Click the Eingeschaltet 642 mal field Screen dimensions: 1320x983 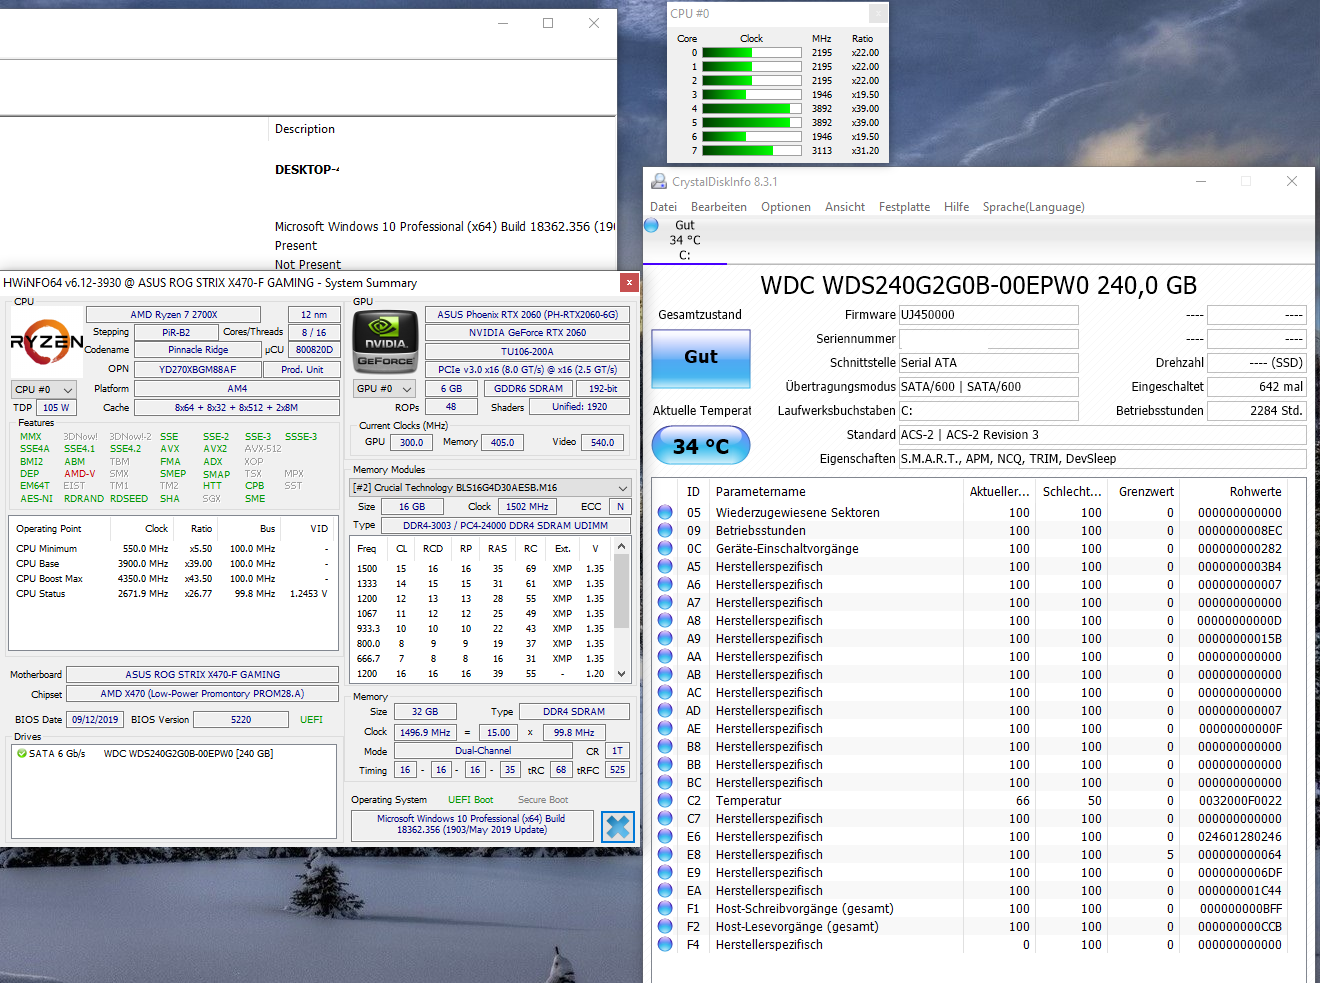tap(1256, 387)
